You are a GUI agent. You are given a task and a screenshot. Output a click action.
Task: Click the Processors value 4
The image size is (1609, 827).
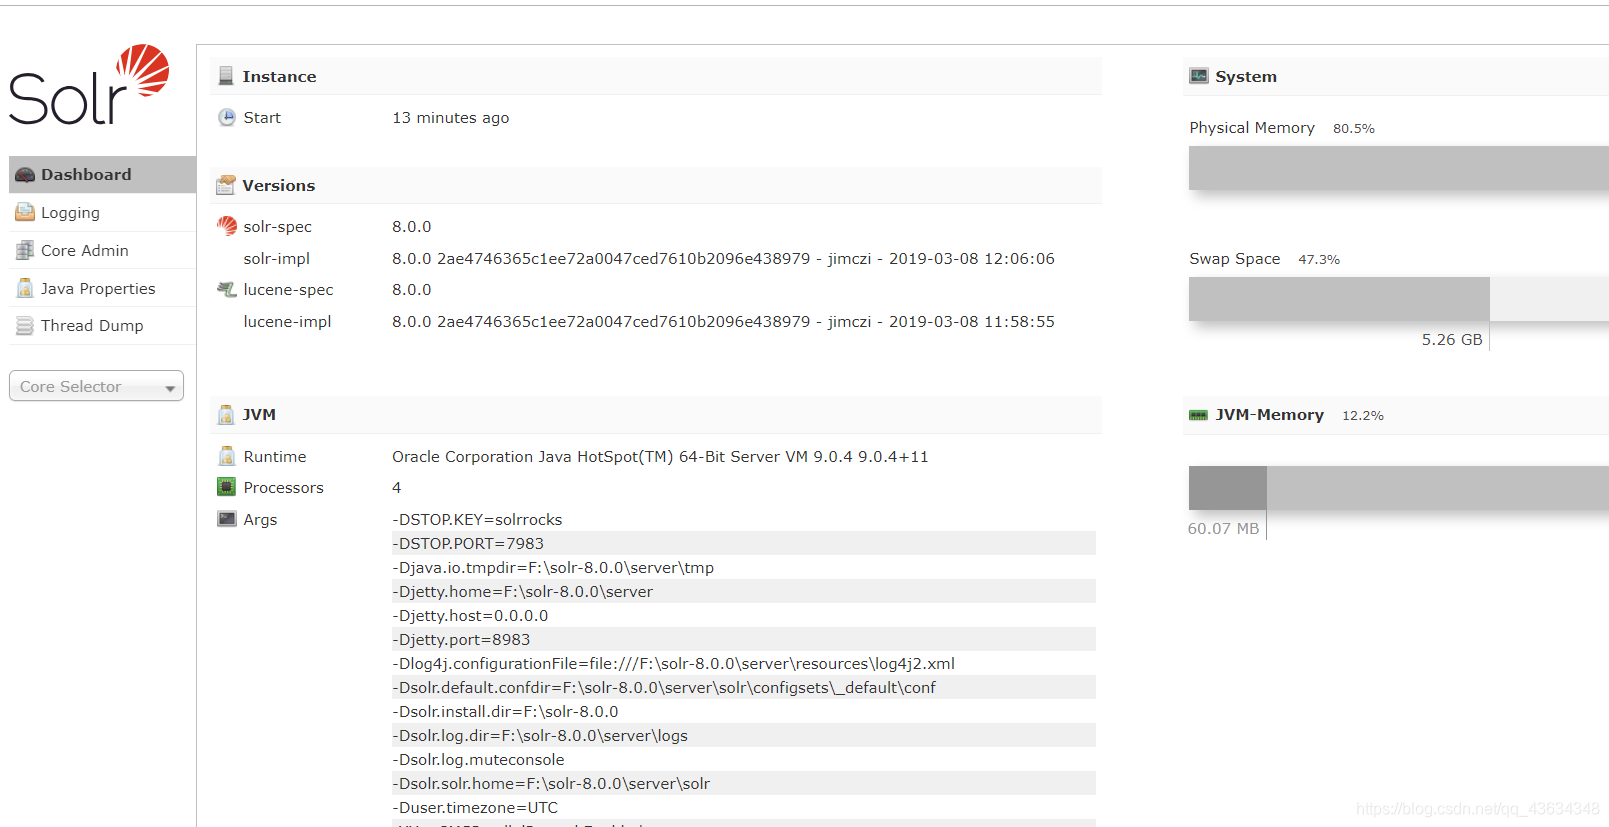click(x=397, y=488)
